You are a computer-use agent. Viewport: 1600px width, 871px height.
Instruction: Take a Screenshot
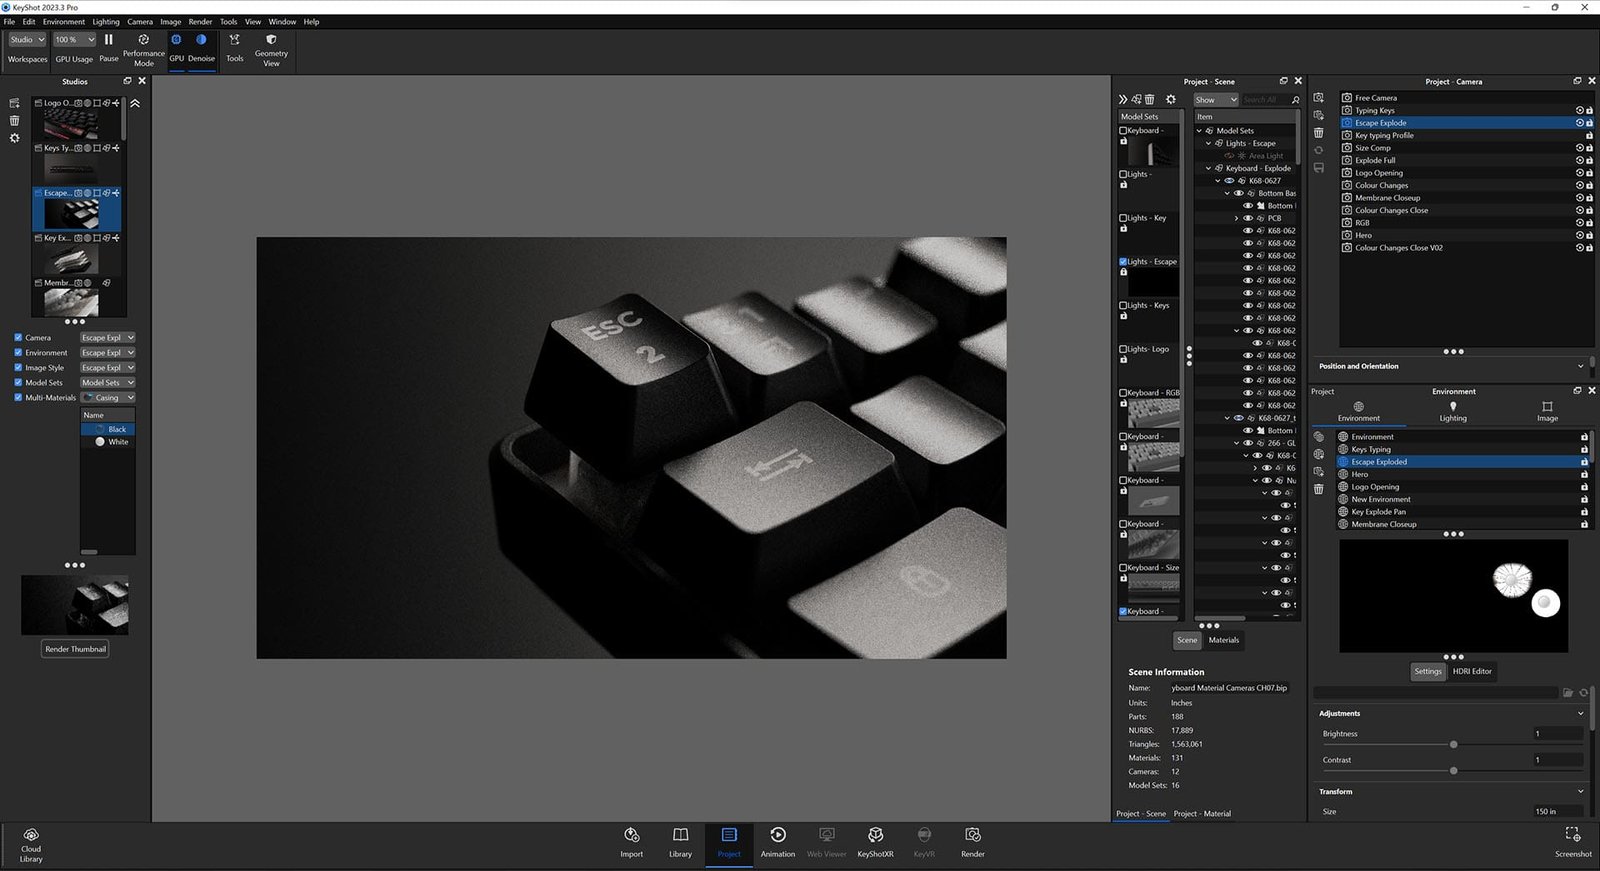click(1573, 842)
